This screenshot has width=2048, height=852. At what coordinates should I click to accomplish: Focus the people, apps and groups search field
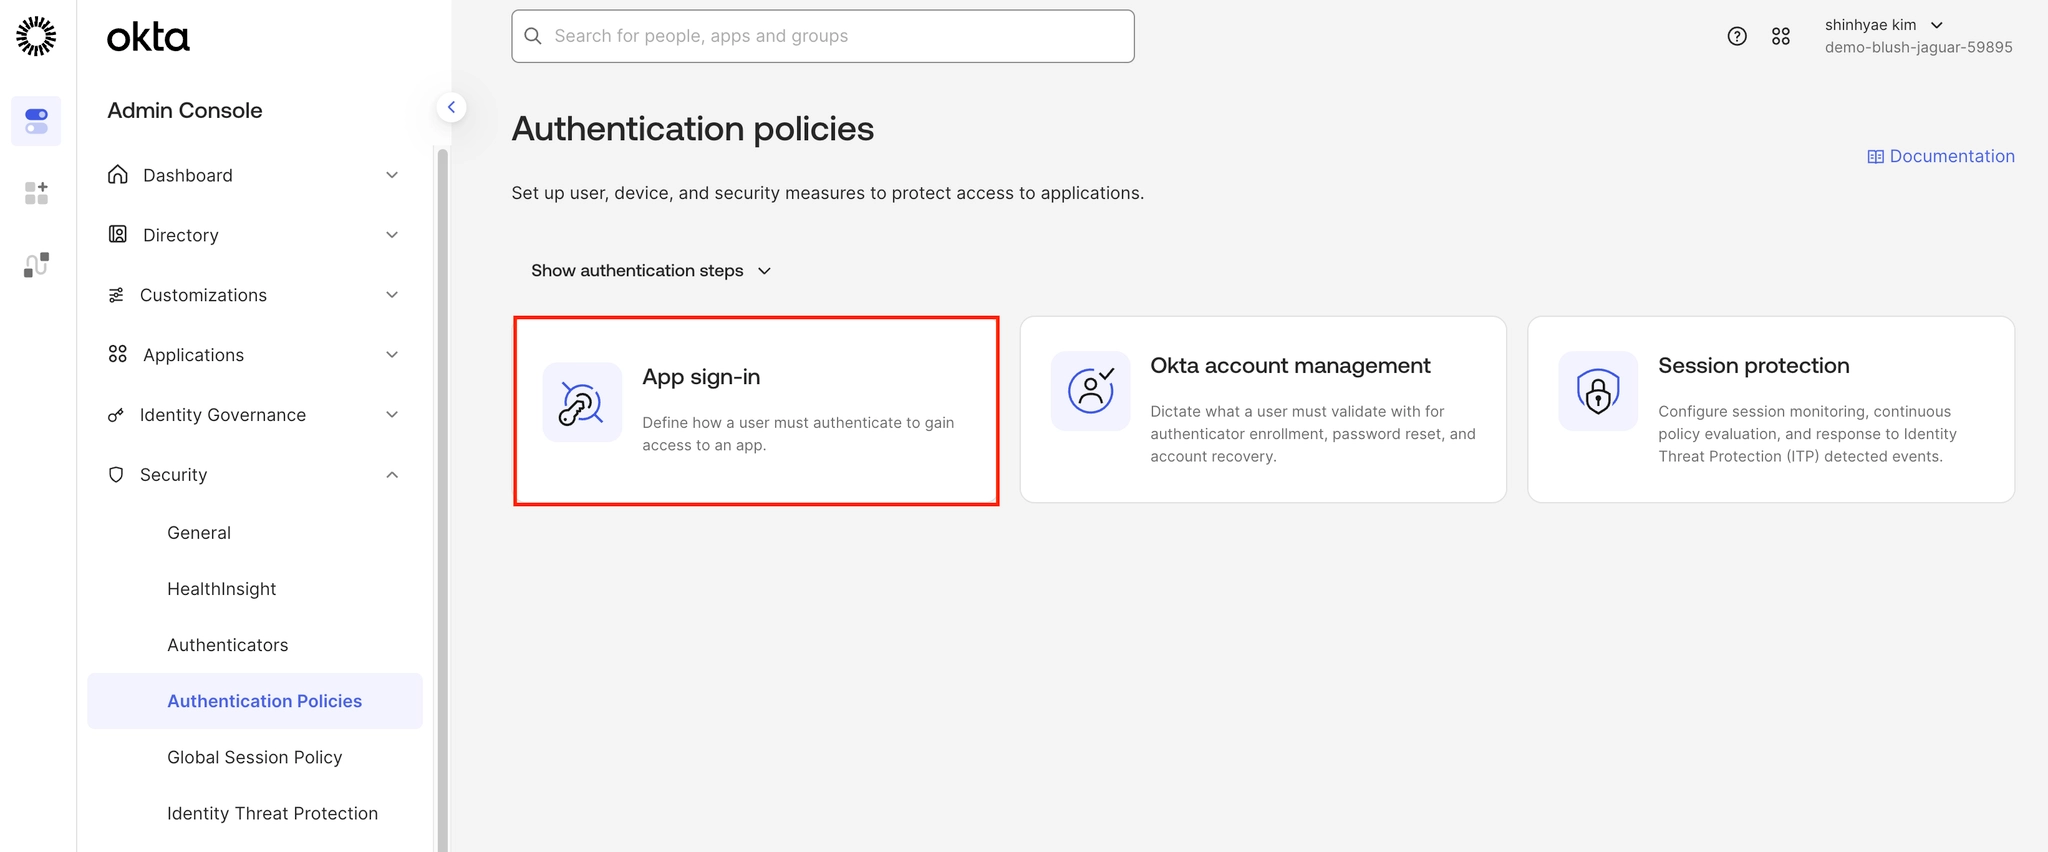coord(823,36)
